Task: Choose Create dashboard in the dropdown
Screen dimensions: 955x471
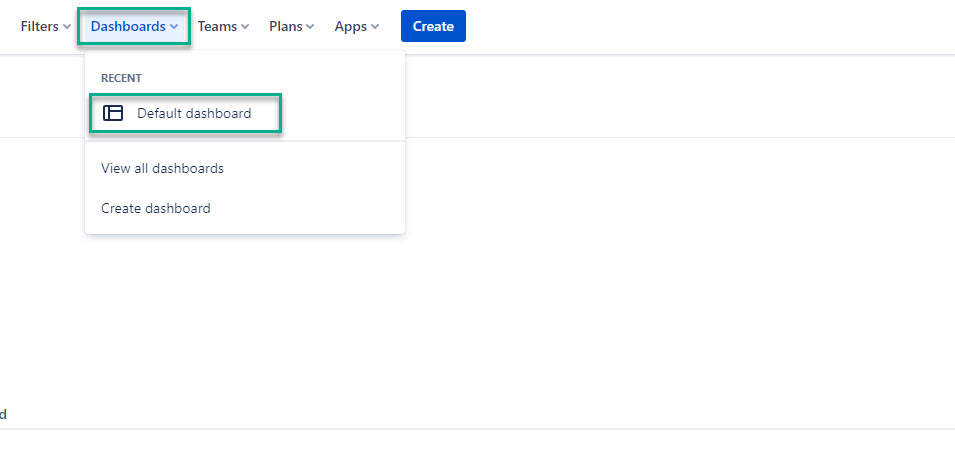Action: click(x=155, y=209)
